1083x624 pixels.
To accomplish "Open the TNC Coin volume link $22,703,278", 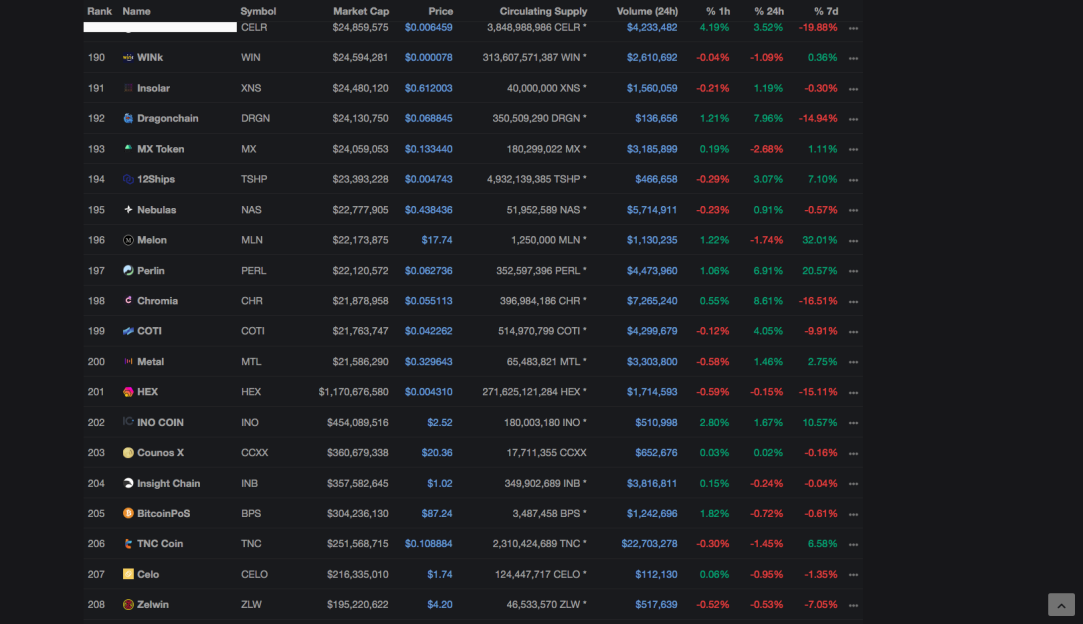I will pyautogui.click(x=649, y=544).
